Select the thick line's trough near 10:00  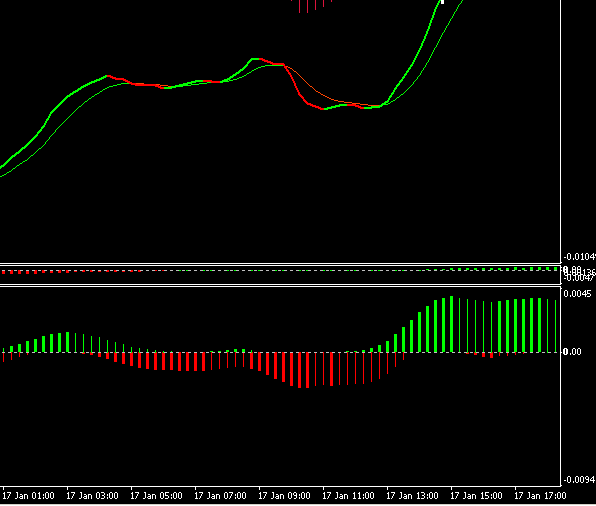[x=323, y=109]
